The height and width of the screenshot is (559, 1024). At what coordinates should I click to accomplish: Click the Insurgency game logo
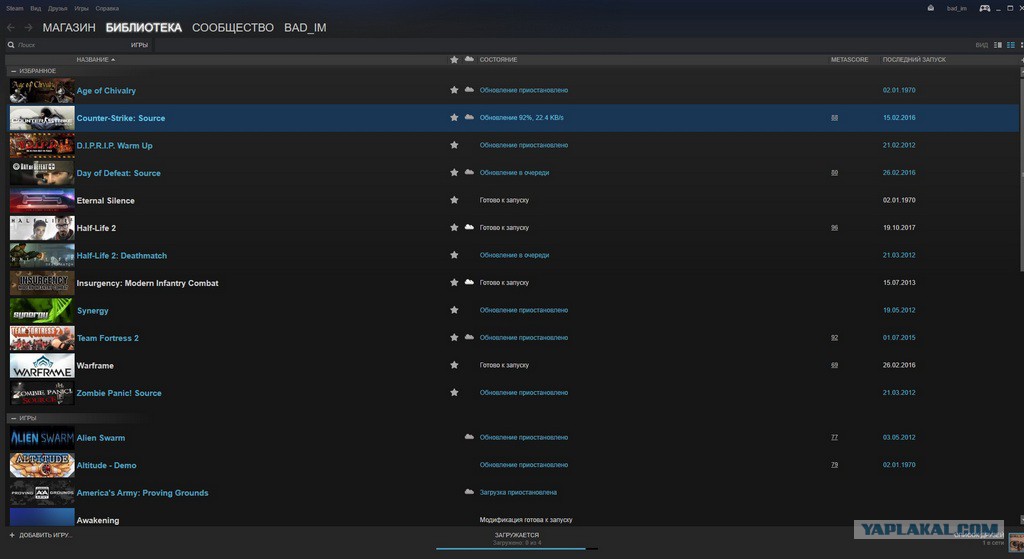[x=42, y=283]
